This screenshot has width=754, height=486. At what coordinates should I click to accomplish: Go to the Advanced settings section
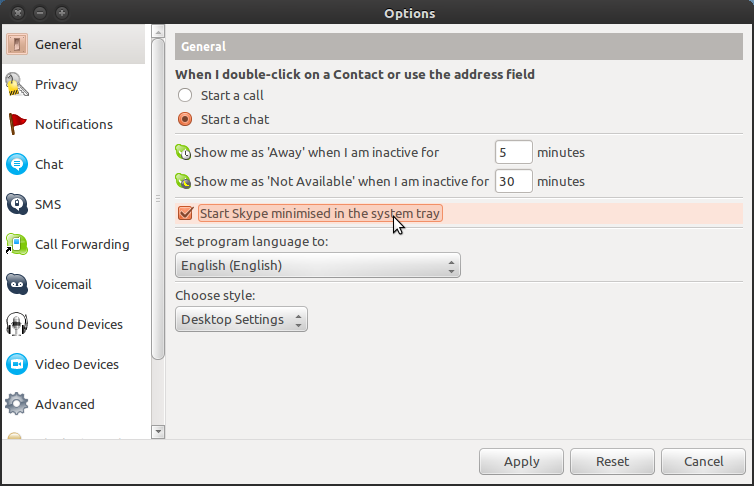click(64, 405)
